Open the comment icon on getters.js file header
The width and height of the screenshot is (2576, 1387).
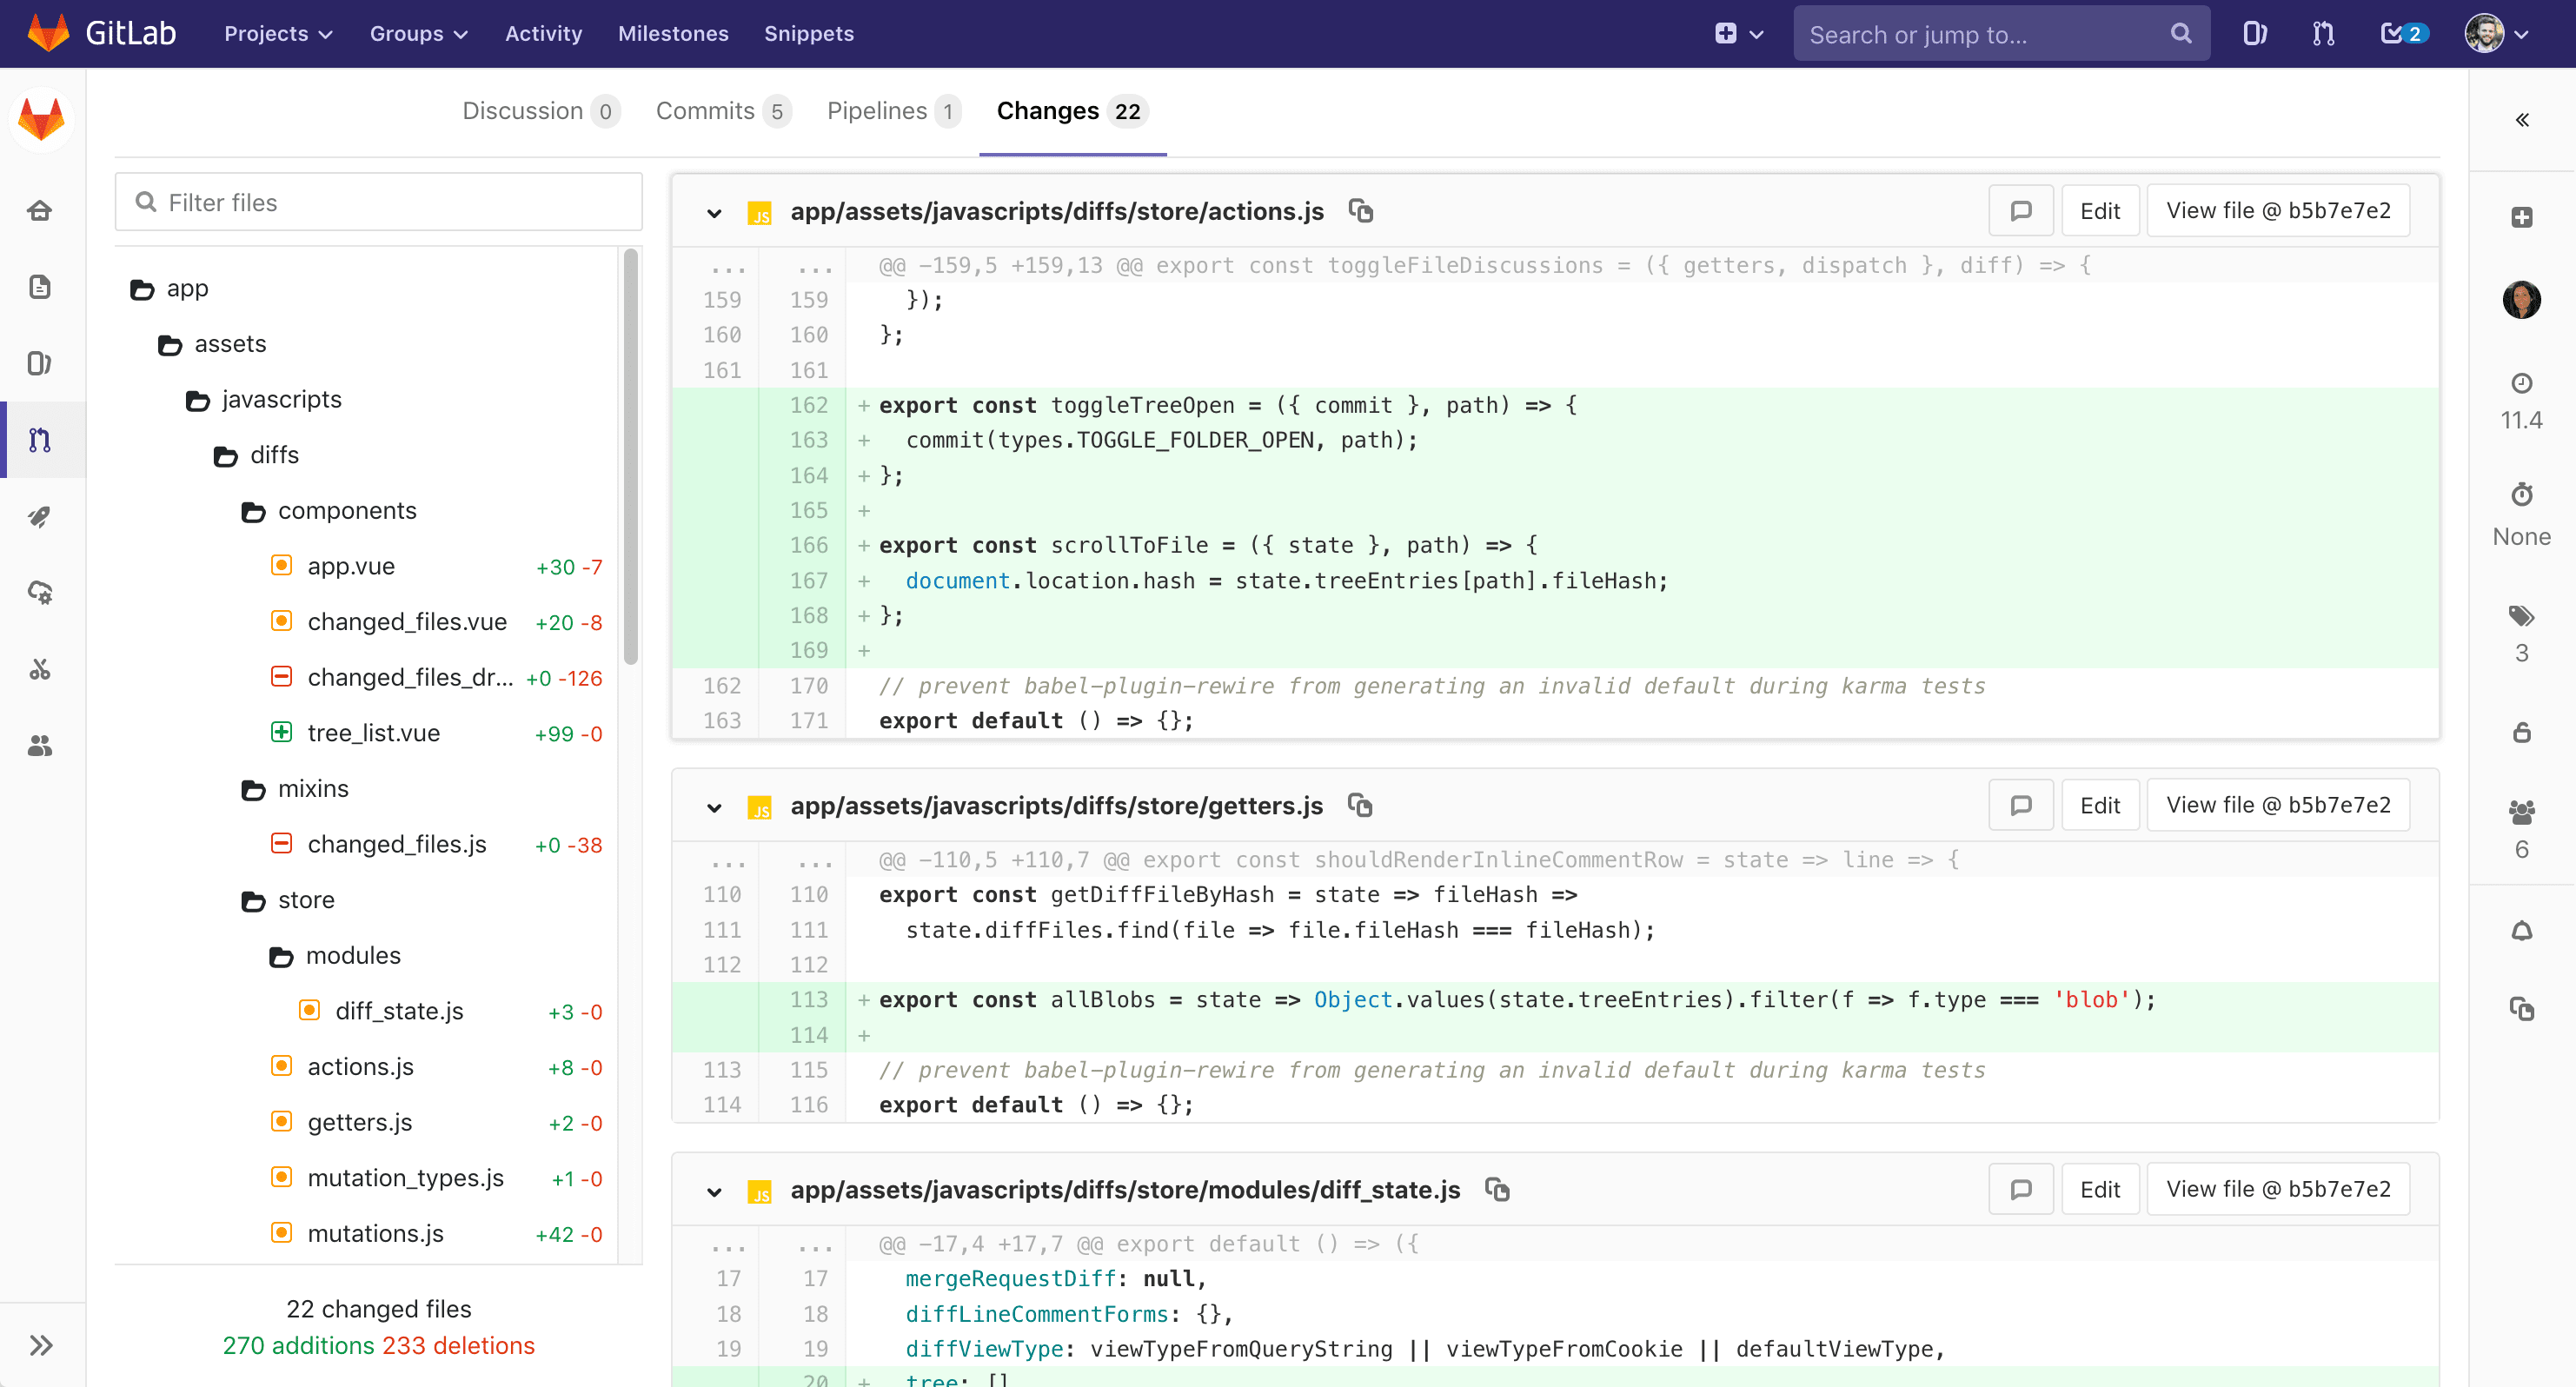tap(2020, 804)
